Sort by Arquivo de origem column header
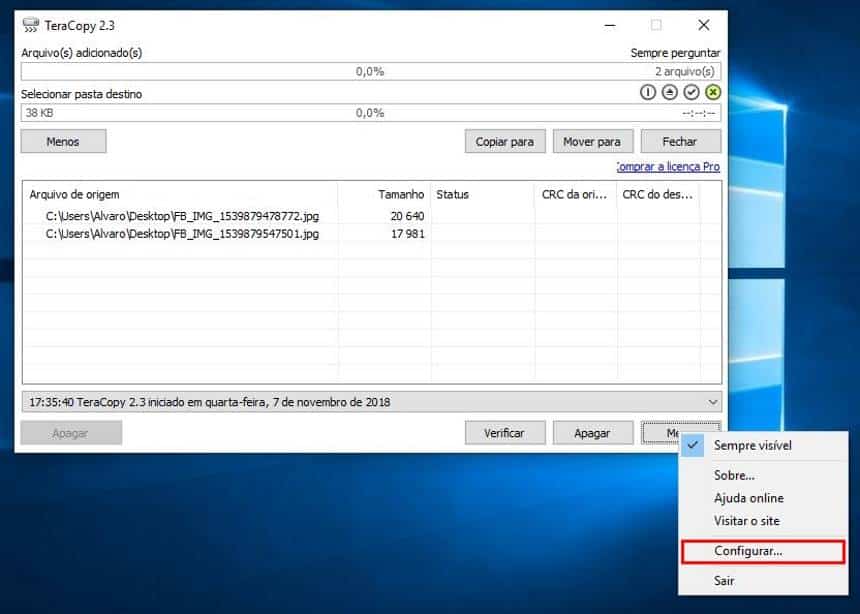The height and width of the screenshot is (614, 860). 180,194
